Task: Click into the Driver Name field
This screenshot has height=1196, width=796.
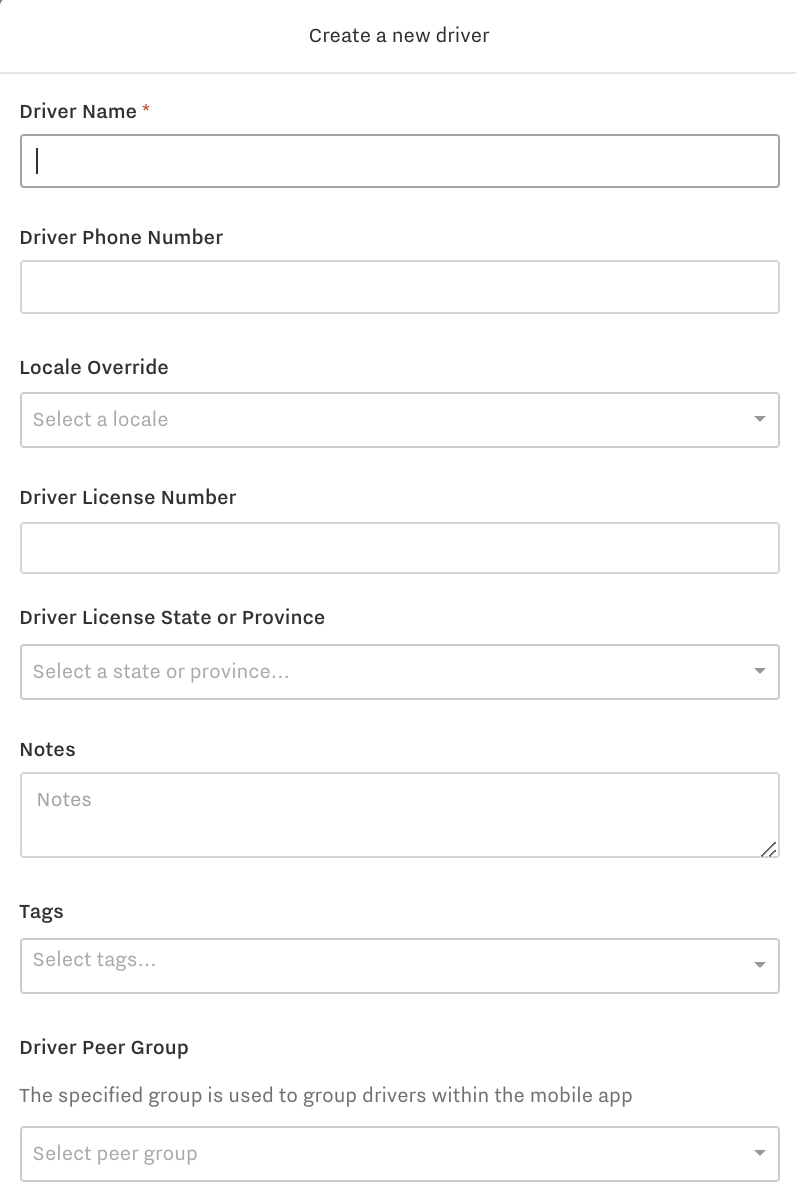Action: [x=400, y=160]
